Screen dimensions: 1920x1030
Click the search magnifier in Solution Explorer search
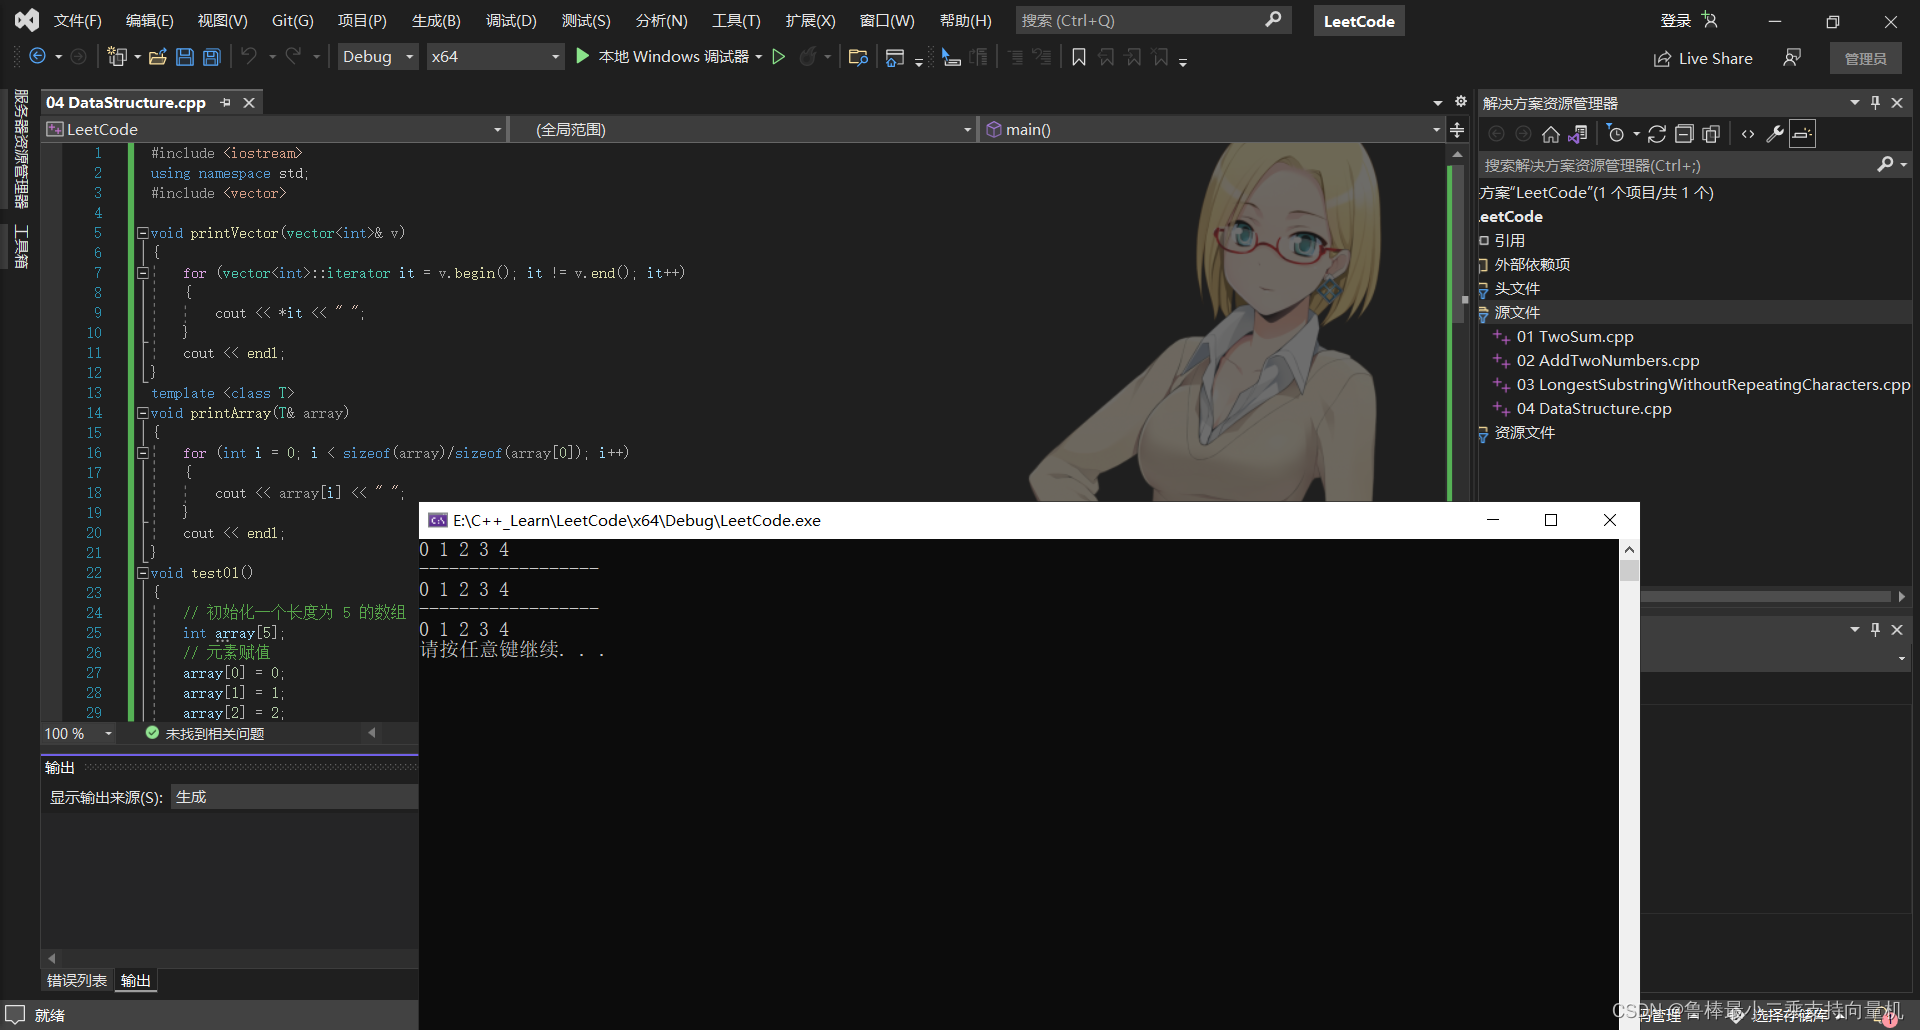click(x=1885, y=165)
